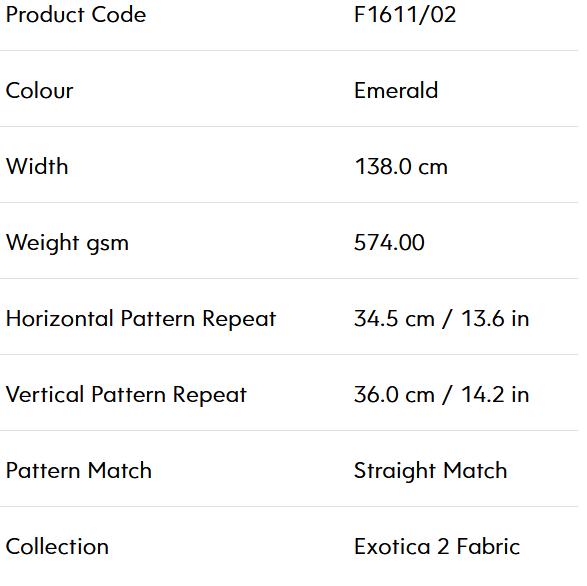Click the 574.00 weight value

point(389,243)
